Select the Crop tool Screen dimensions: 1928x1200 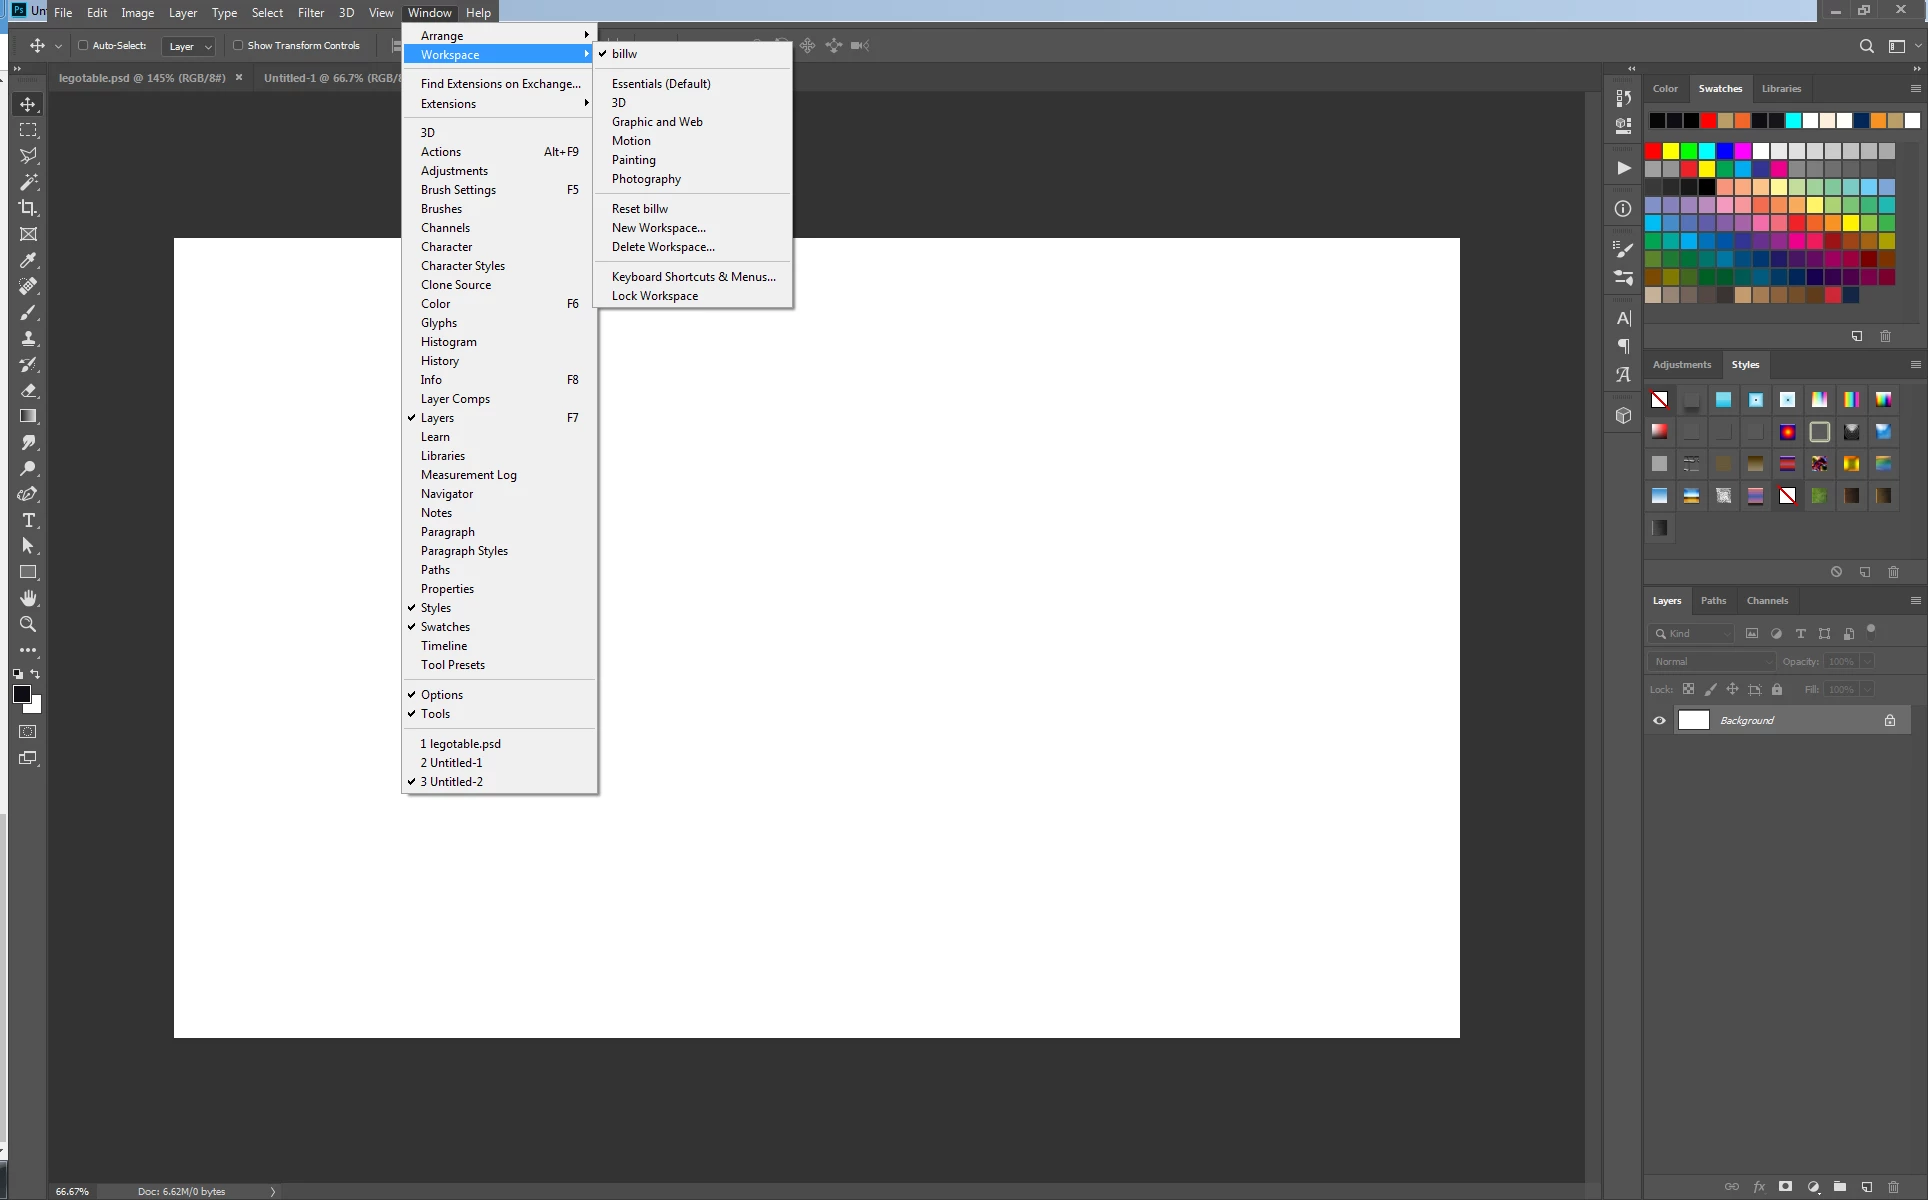coord(28,208)
